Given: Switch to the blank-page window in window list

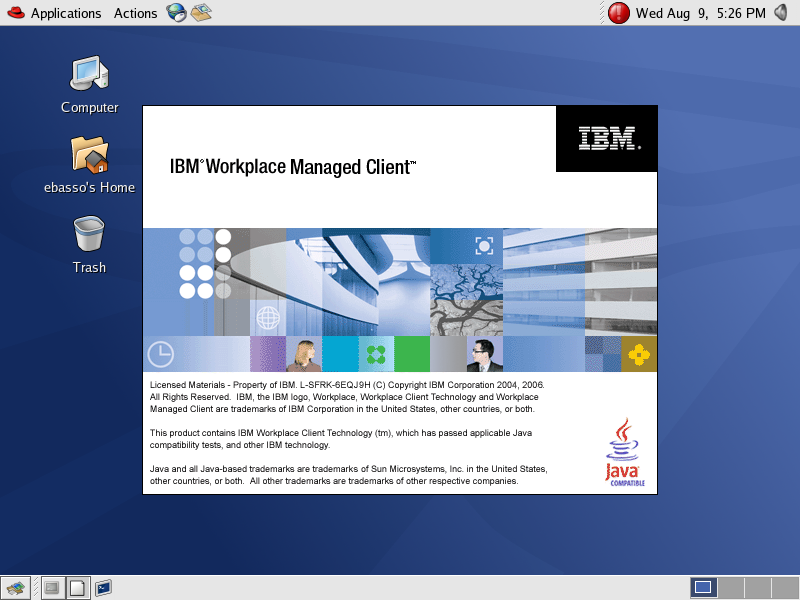Looking at the screenshot, I should tap(78, 588).
